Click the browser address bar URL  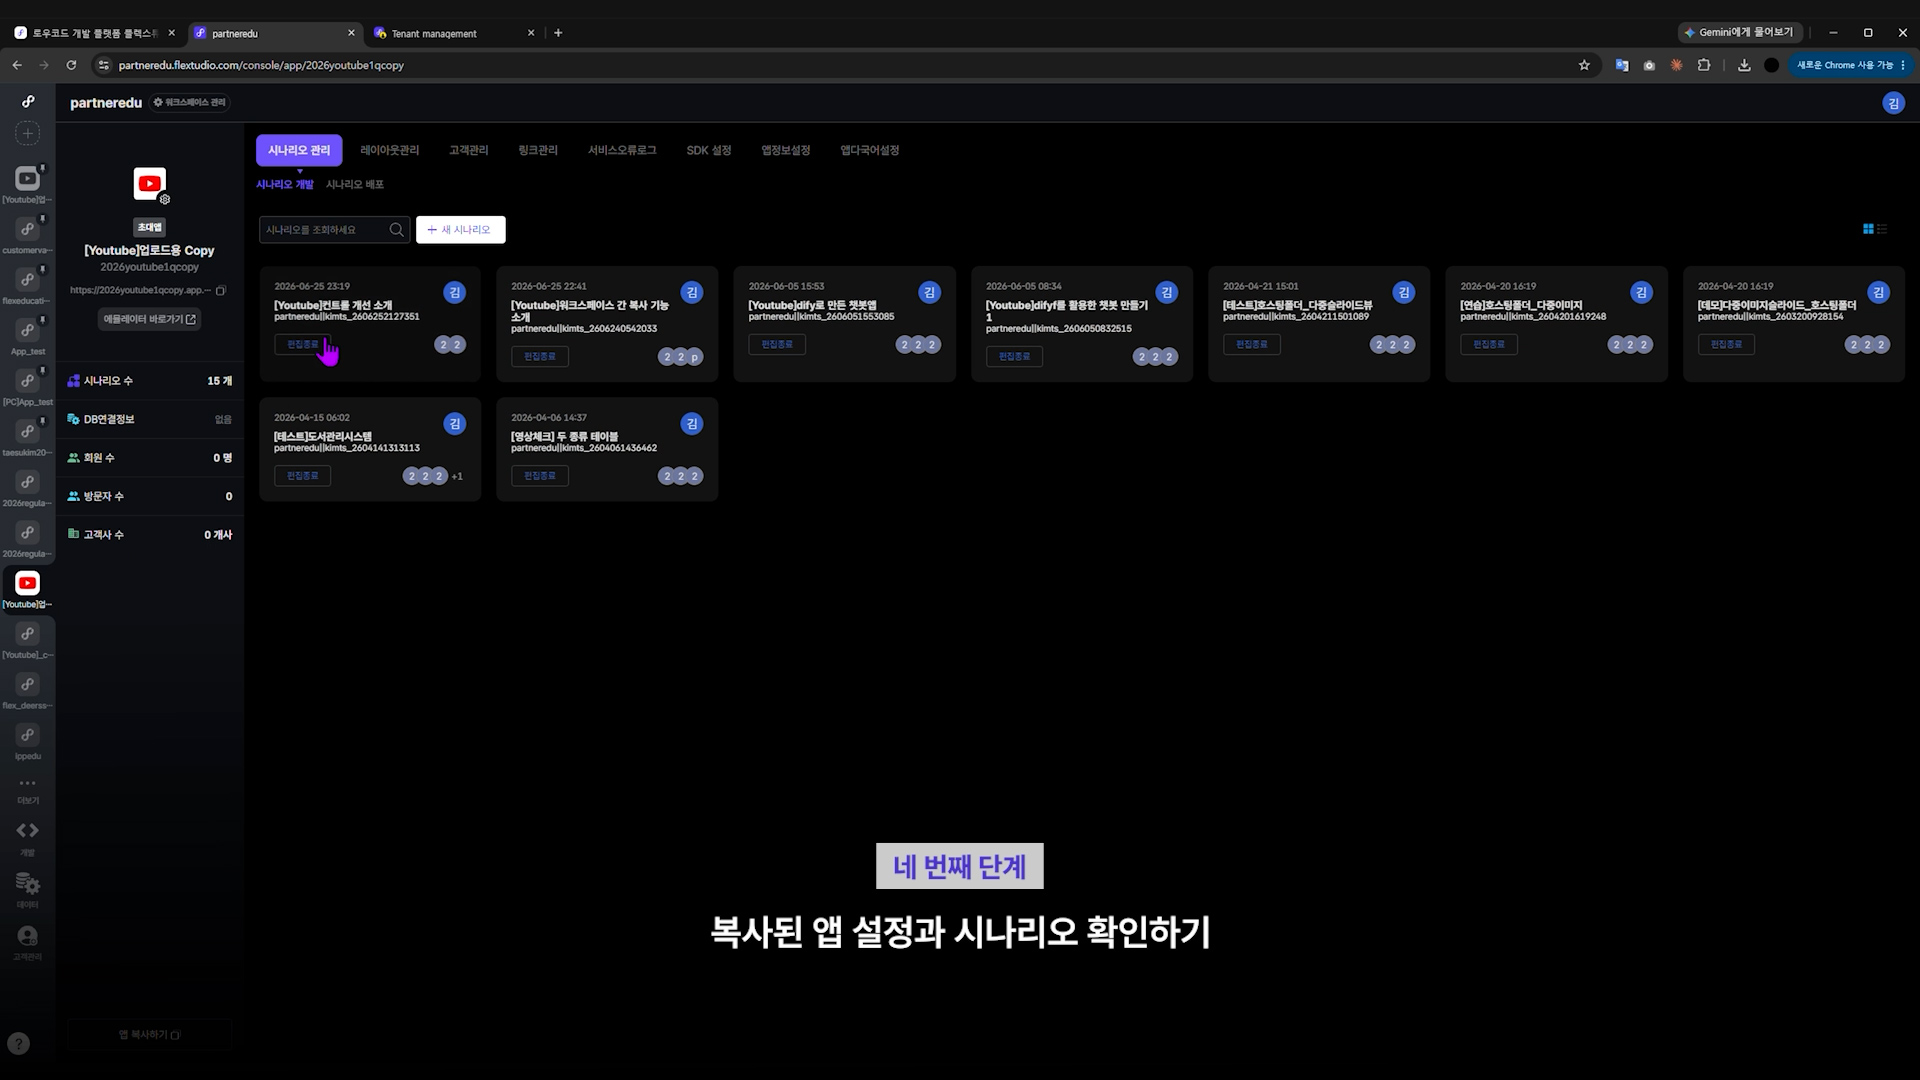(x=261, y=65)
